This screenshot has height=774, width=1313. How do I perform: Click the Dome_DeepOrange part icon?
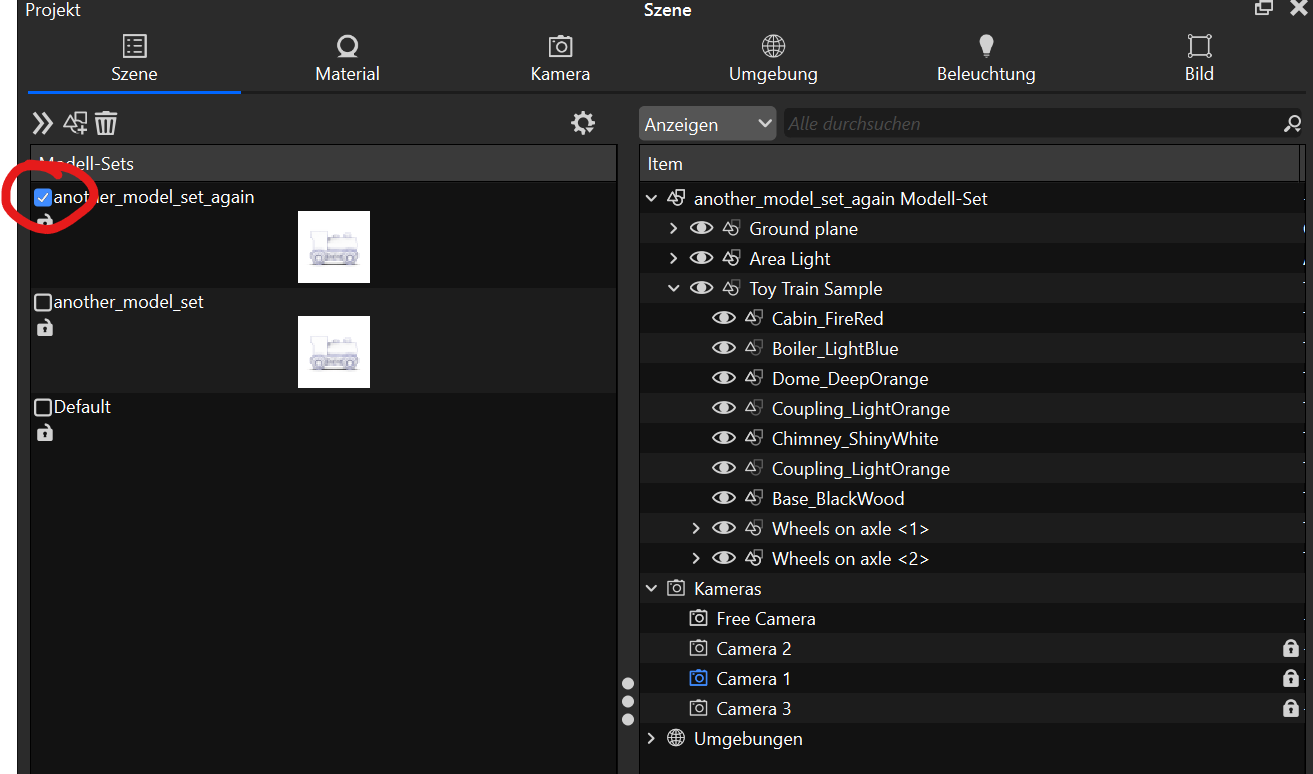(754, 379)
